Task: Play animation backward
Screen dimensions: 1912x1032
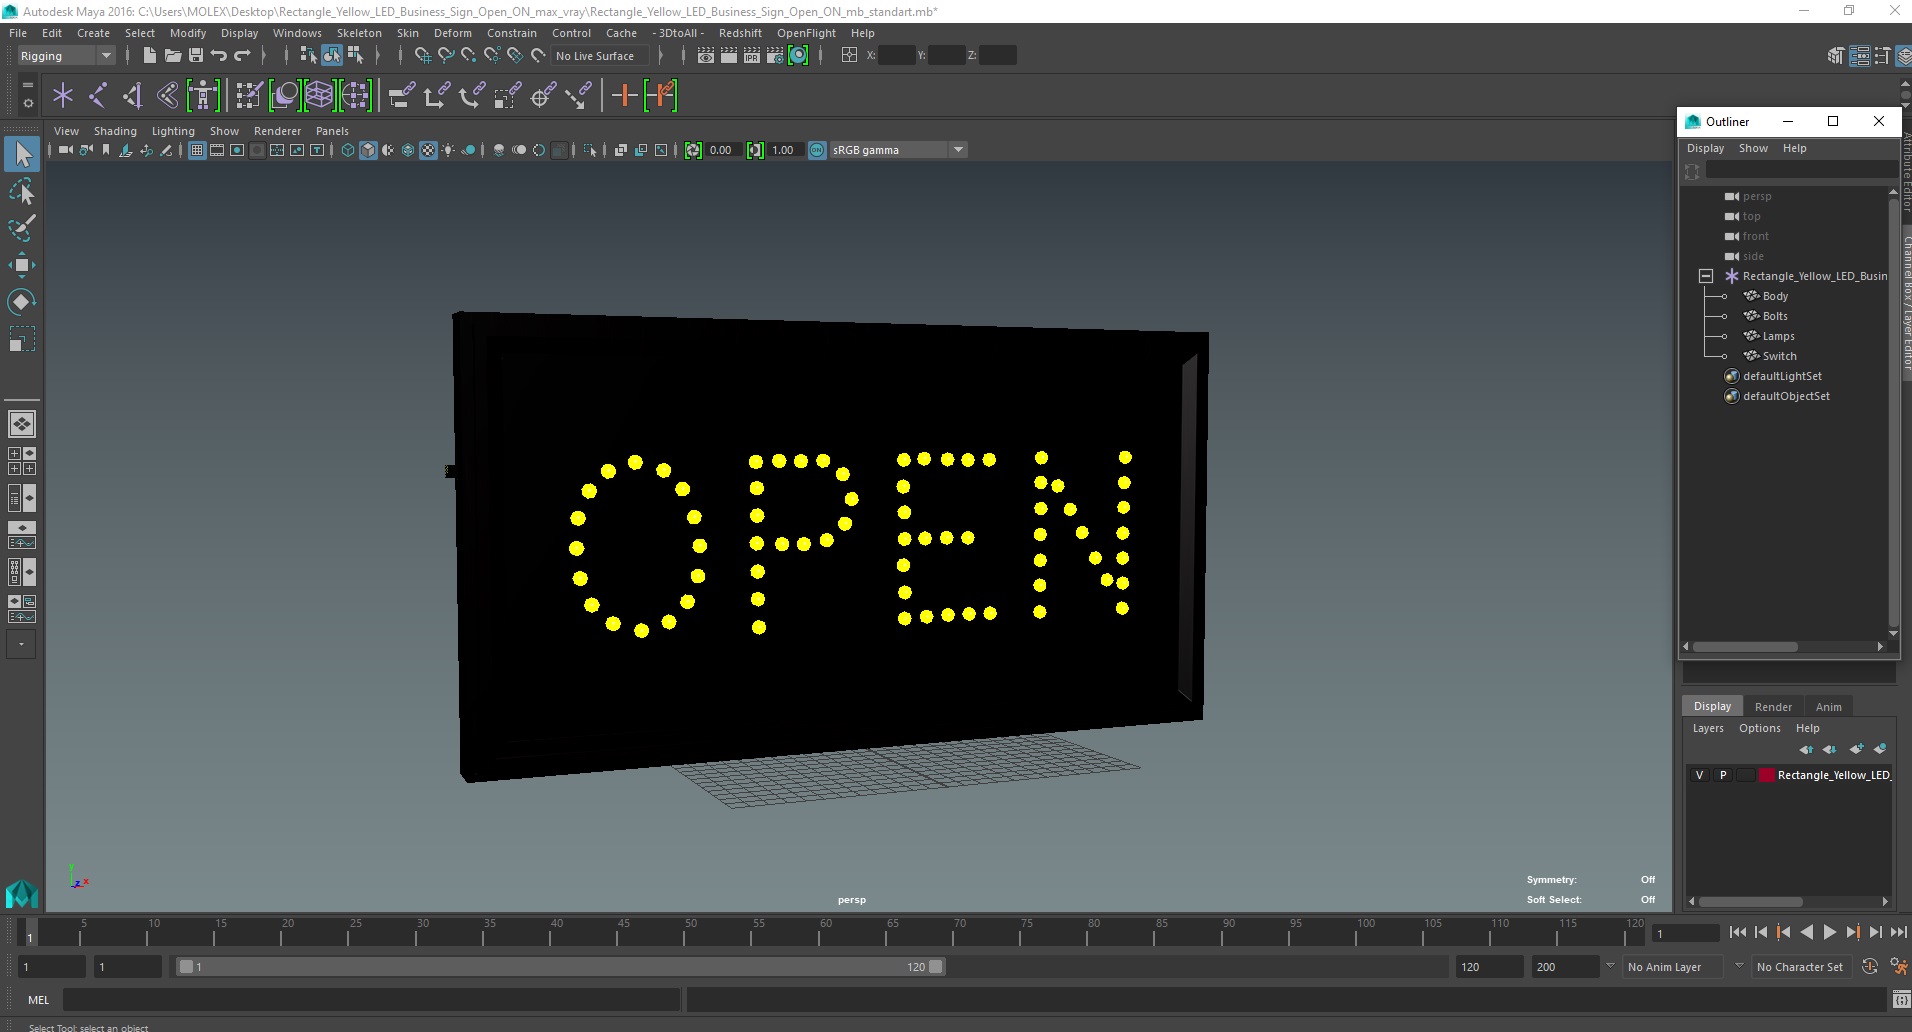Action: [x=1806, y=932]
